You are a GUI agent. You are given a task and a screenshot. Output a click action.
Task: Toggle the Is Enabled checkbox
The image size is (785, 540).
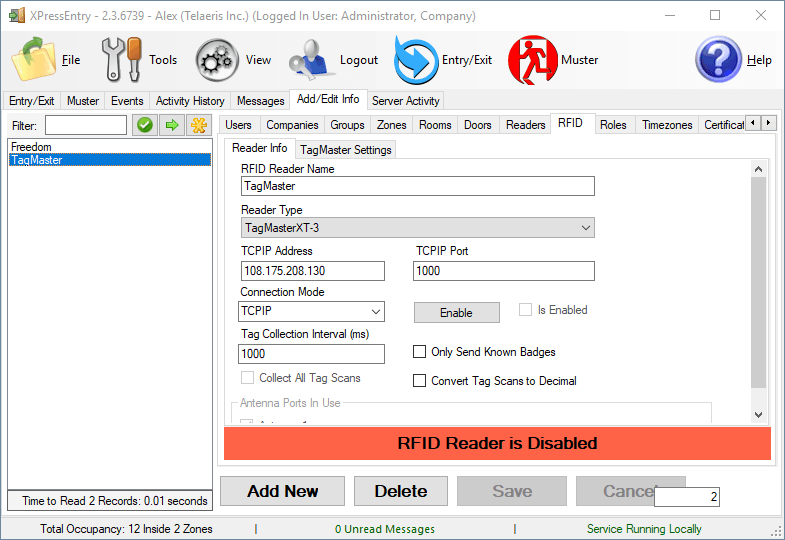point(525,310)
